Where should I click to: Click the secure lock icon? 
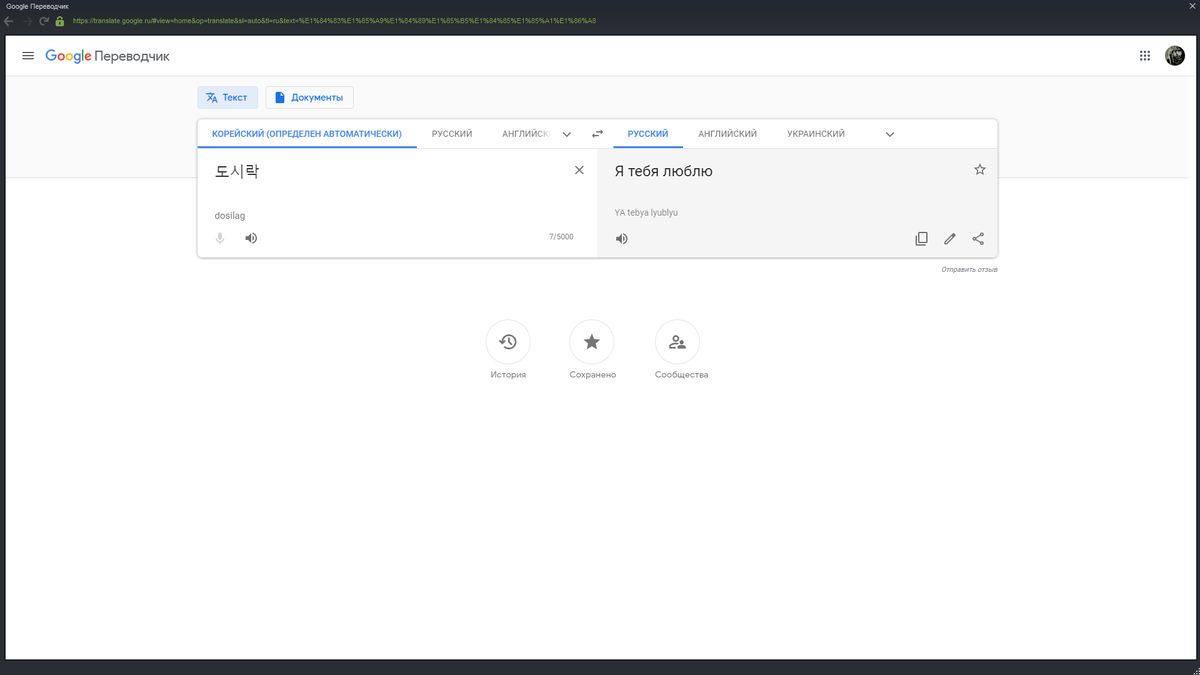point(60,20)
